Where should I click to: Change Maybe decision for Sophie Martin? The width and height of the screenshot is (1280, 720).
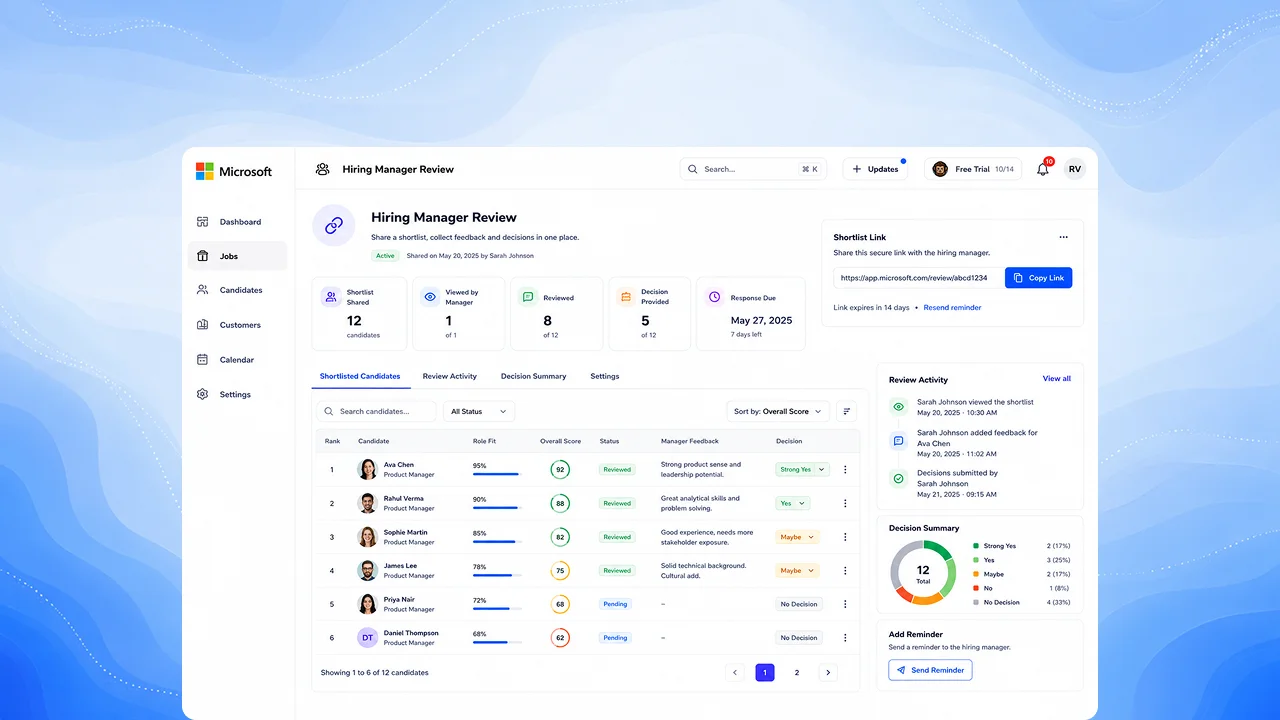pyautogui.click(x=798, y=537)
